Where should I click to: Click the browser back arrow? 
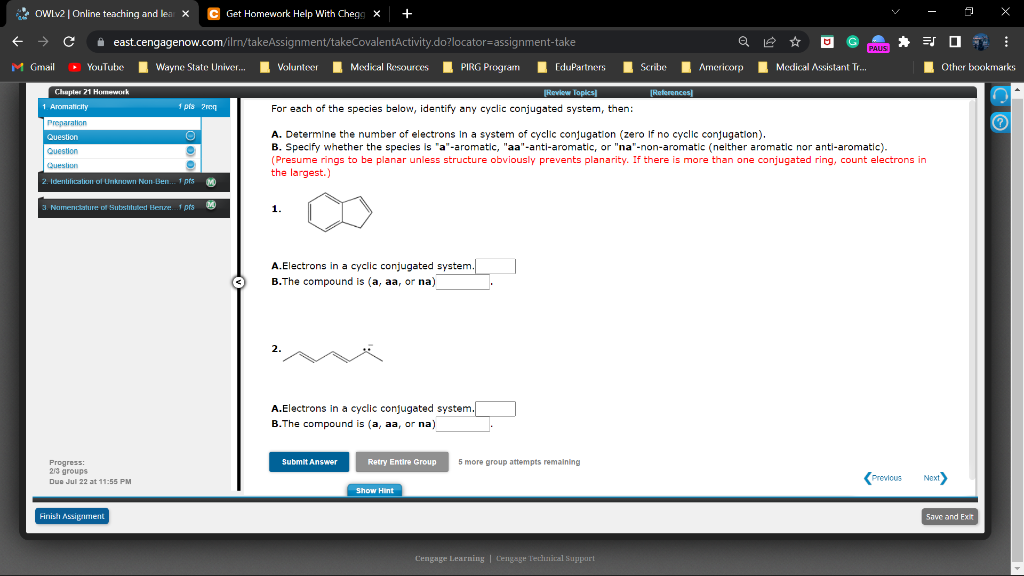(18, 42)
